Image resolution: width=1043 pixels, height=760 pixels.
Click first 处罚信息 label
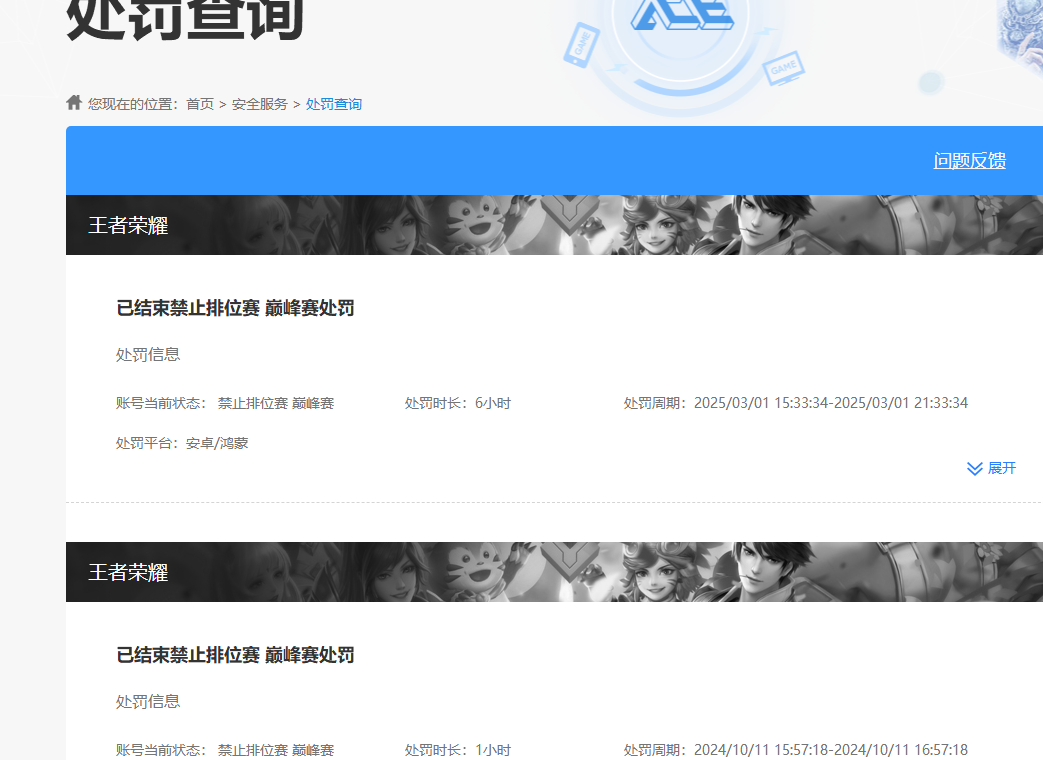(x=148, y=354)
